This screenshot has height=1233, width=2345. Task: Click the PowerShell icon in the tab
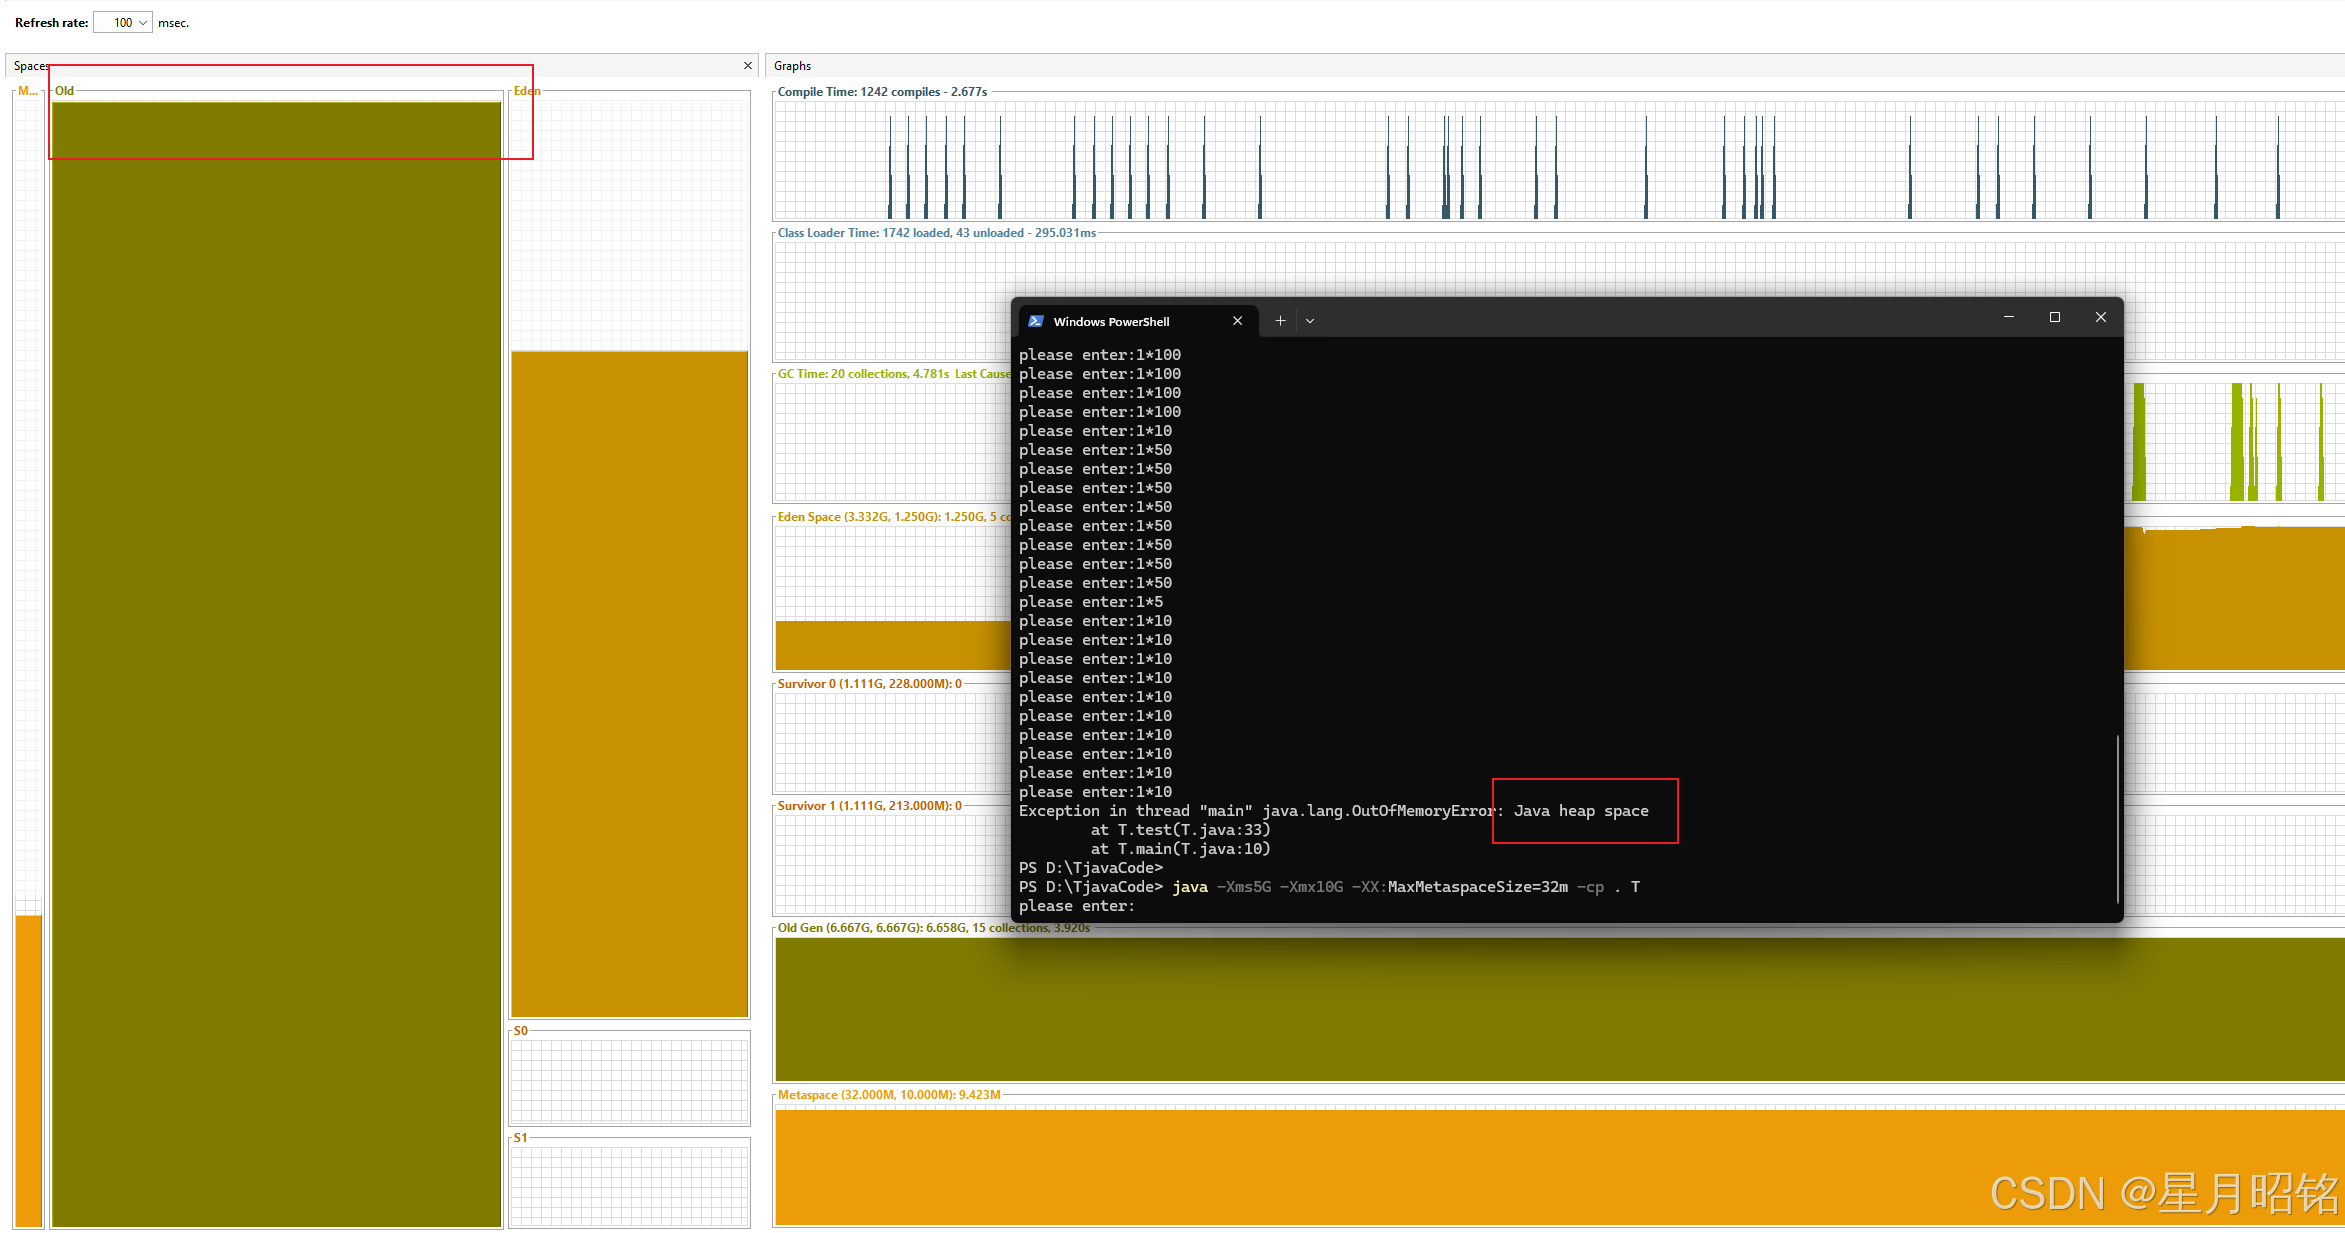[1036, 321]
